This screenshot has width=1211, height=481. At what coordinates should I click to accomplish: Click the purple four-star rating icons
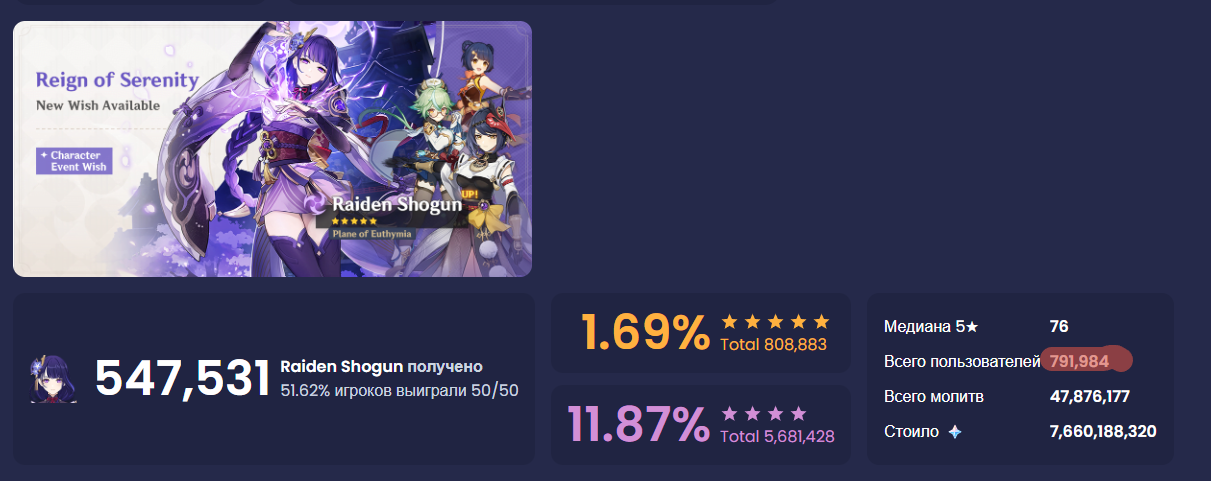point(764,413)
